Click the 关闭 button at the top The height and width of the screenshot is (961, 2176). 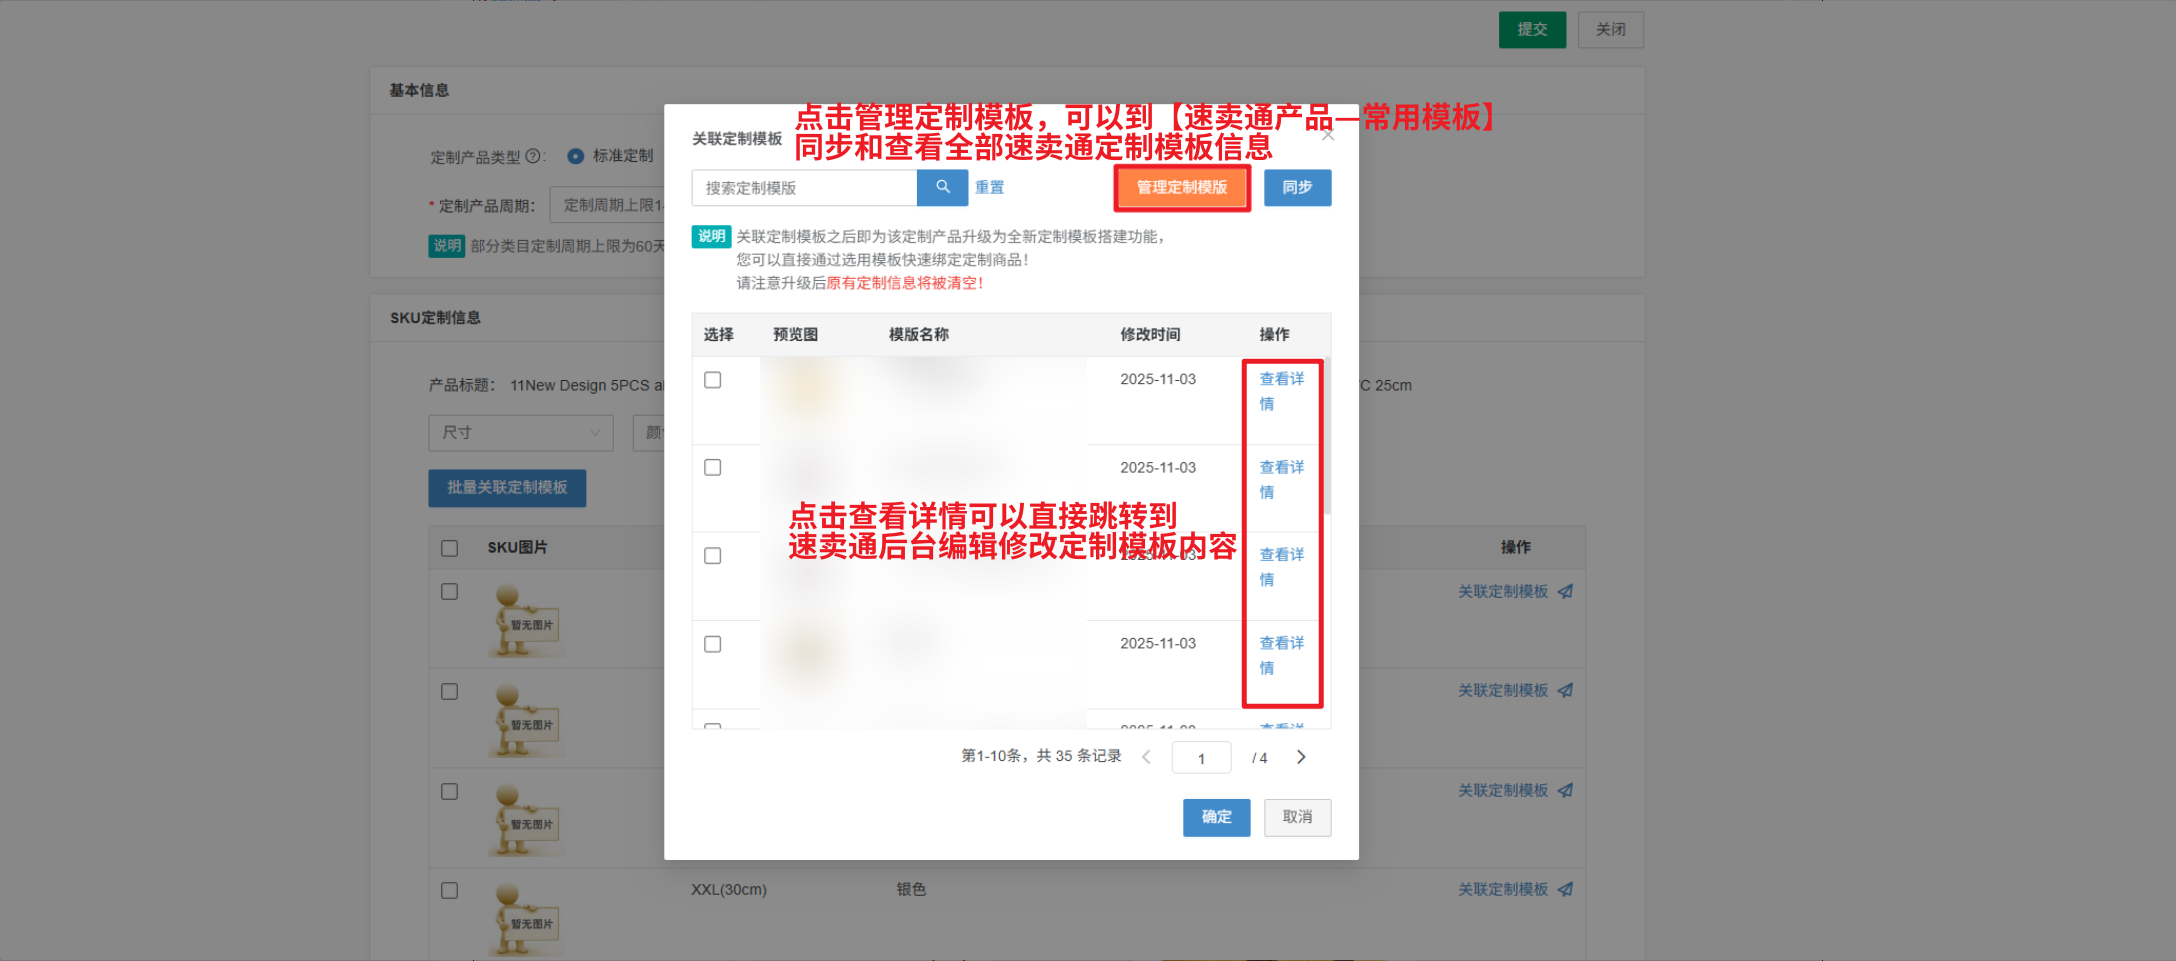pos(1610,30)
